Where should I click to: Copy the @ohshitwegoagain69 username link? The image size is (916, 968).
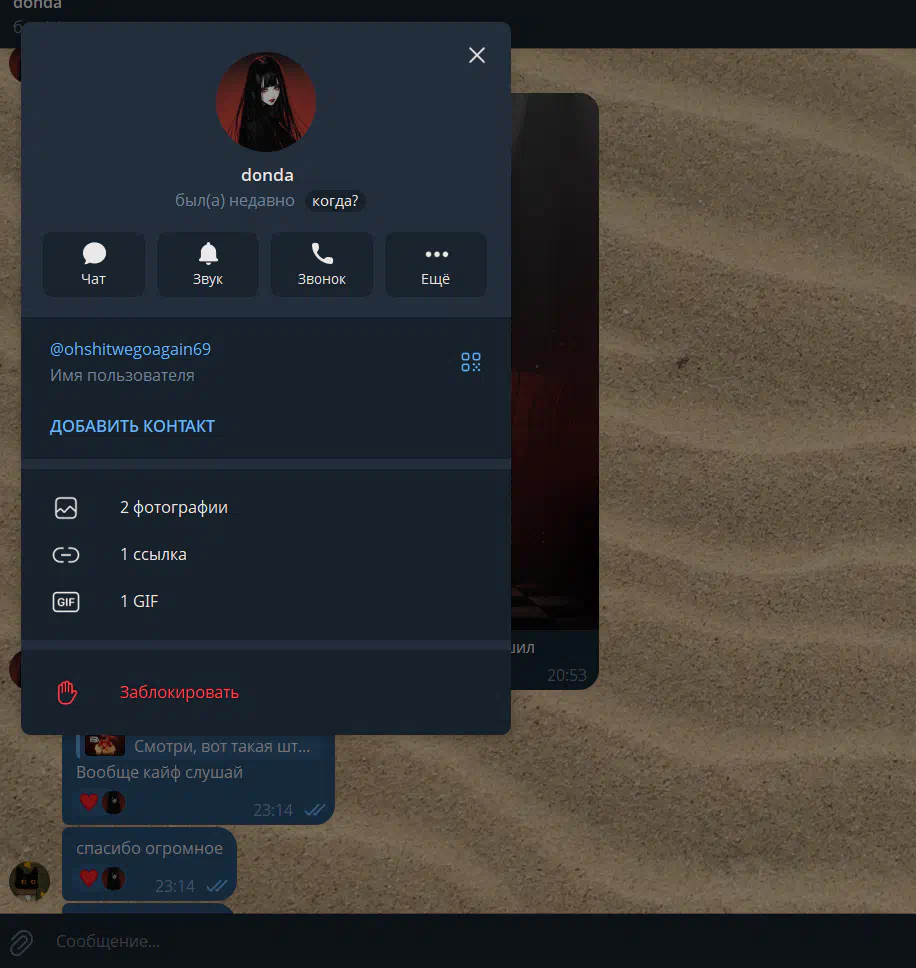[131, 349]
